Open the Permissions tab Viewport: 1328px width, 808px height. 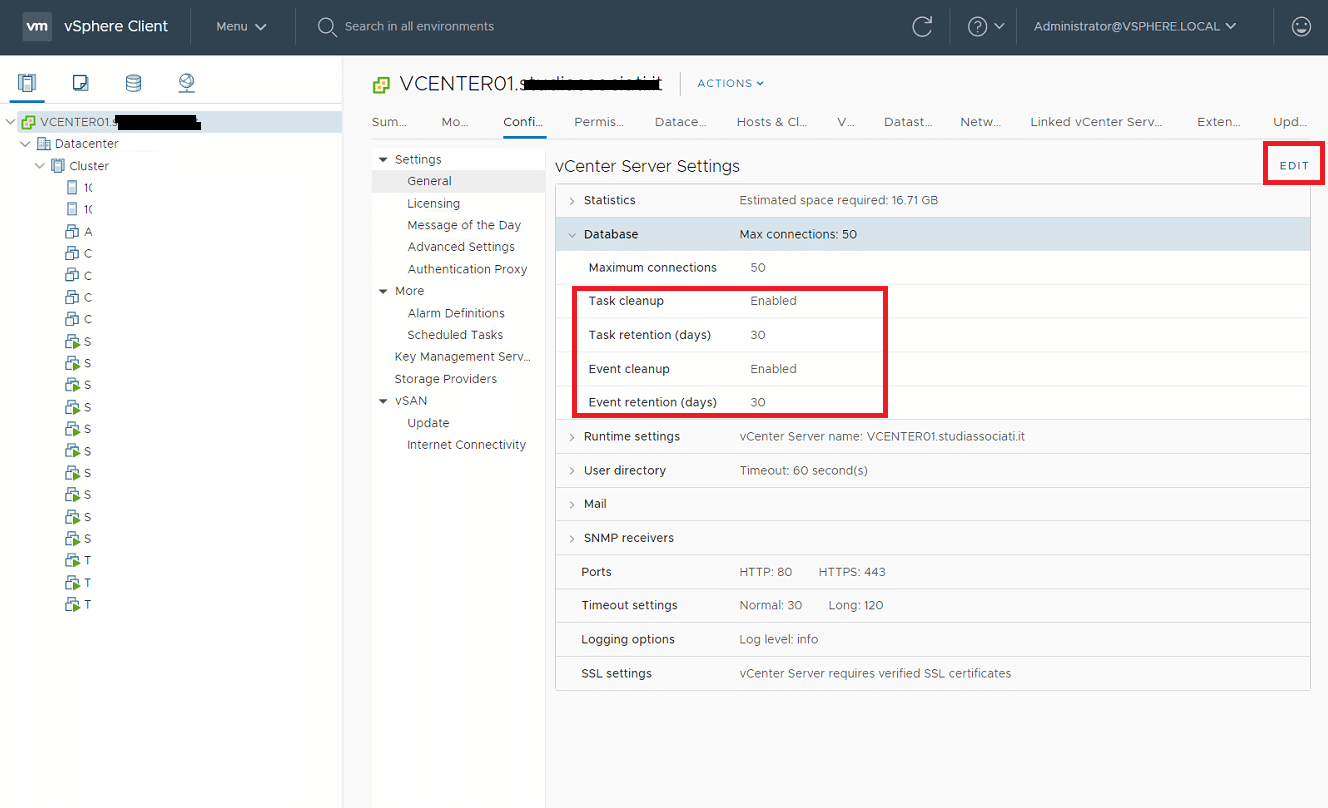coord(599,122)
